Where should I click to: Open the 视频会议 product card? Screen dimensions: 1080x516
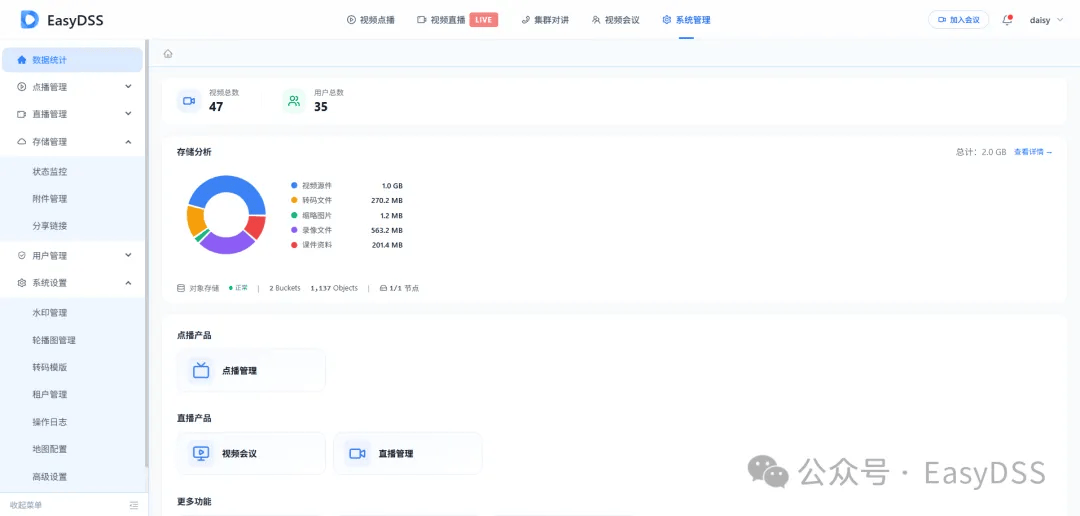[x=251, y=453]
